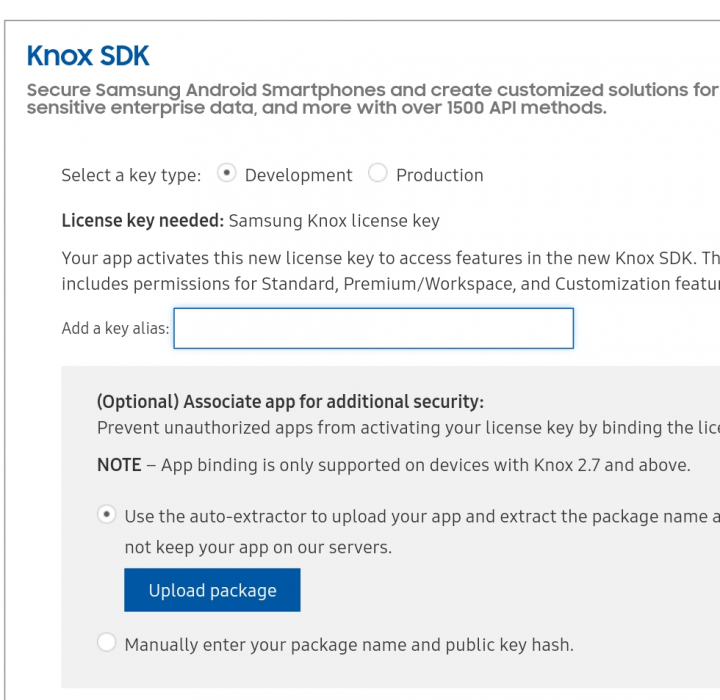720x700 pixels.
Task: Select manual package name and hash entry
Action: 107,642
